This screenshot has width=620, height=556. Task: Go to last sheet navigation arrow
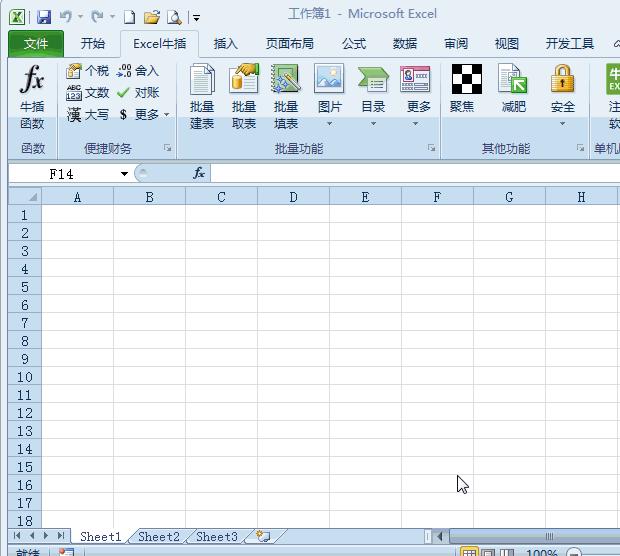click(x=60, y=536)
